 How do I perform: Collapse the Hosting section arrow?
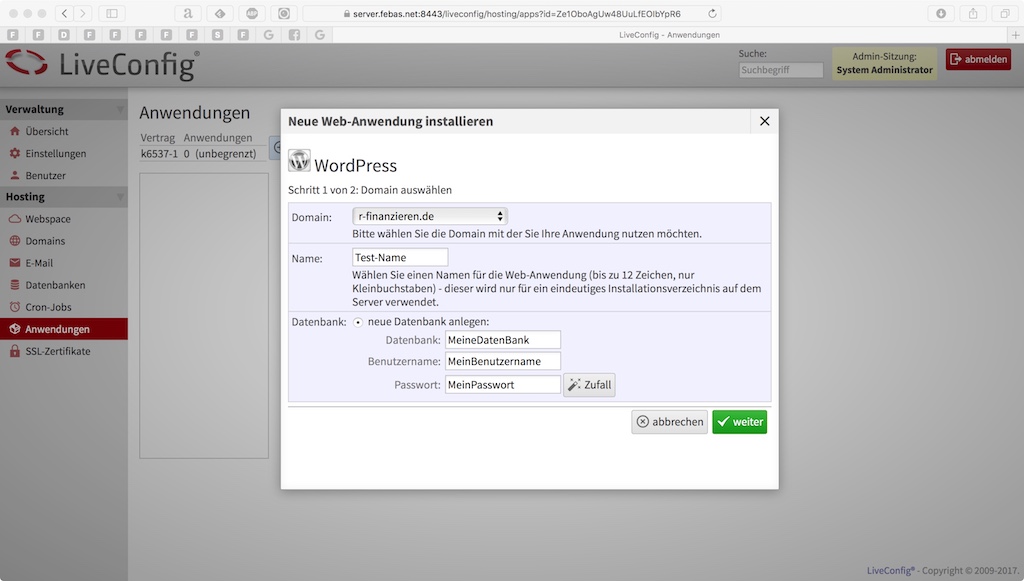[120, 196]
